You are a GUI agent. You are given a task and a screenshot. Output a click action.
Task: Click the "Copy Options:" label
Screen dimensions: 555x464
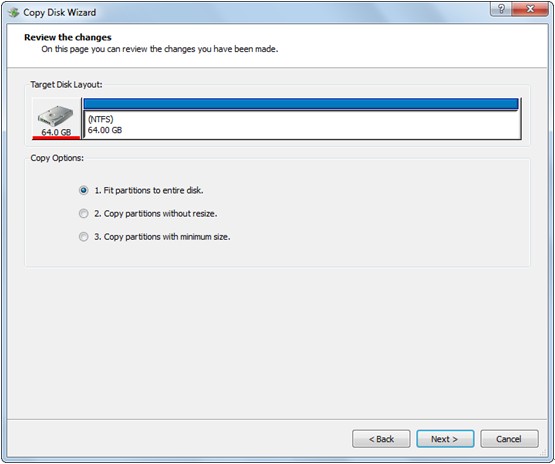point(57,158)
